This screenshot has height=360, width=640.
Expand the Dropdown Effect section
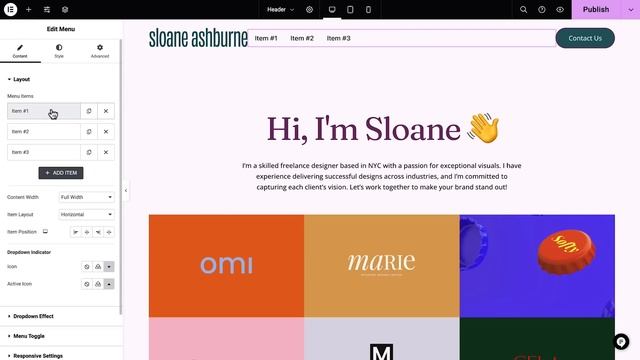pos(60,316)
